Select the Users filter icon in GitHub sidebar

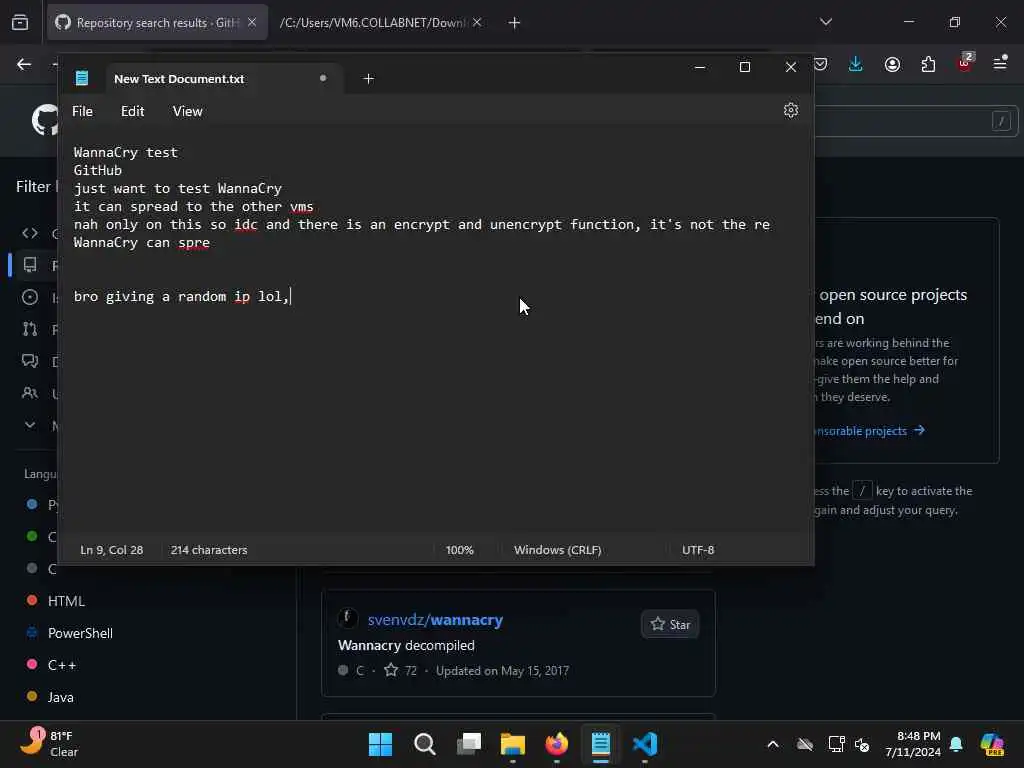[x=30, y=392]
